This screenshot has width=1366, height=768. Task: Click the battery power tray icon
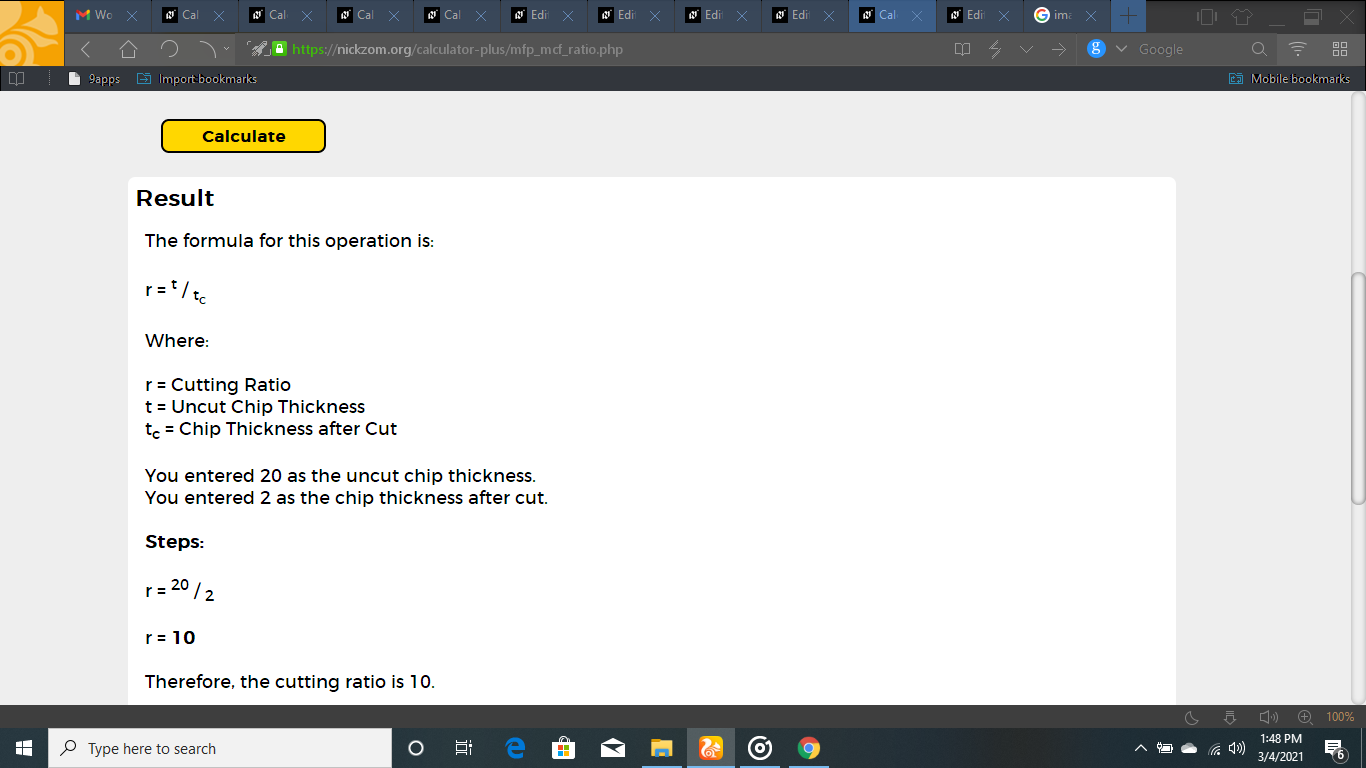[1165, 748]
